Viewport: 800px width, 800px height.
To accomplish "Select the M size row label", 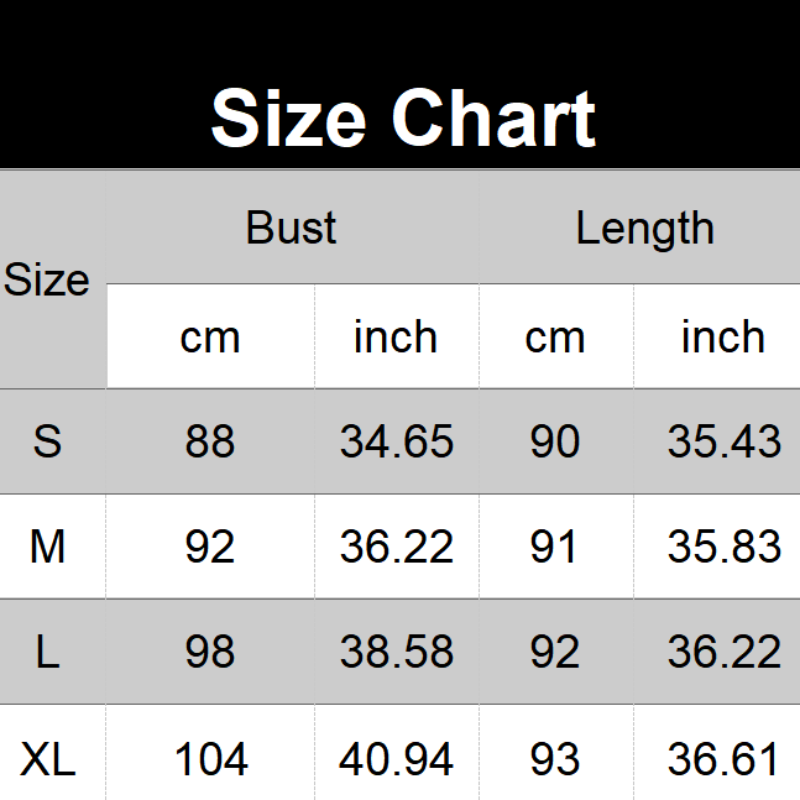I will pyautogui.click(x=47, y=547).
